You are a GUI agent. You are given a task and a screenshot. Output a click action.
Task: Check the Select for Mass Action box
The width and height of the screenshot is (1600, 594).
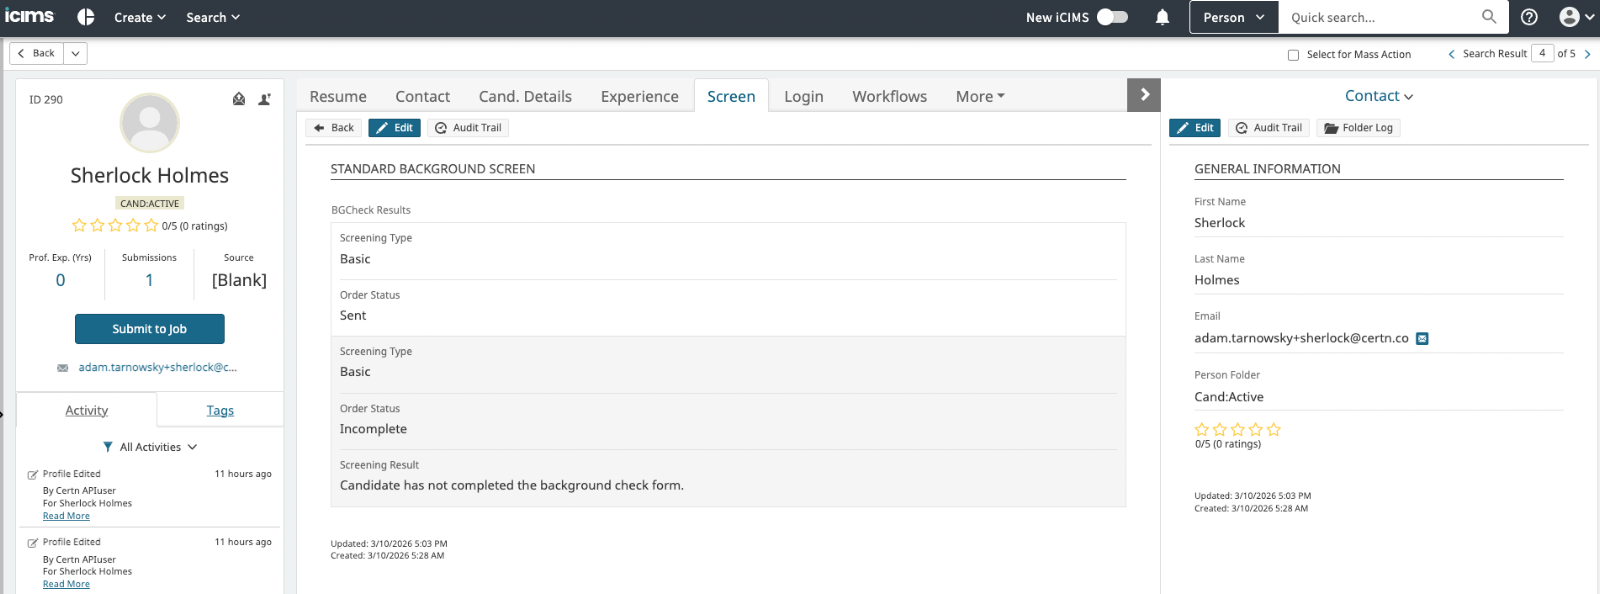1293,55
